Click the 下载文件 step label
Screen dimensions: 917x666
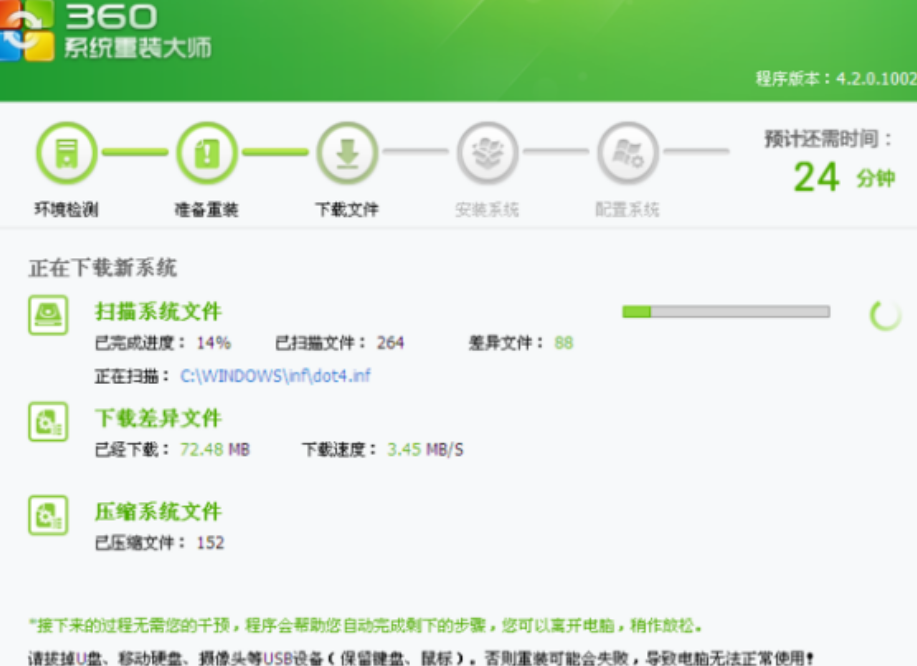[x=347, y=210]
